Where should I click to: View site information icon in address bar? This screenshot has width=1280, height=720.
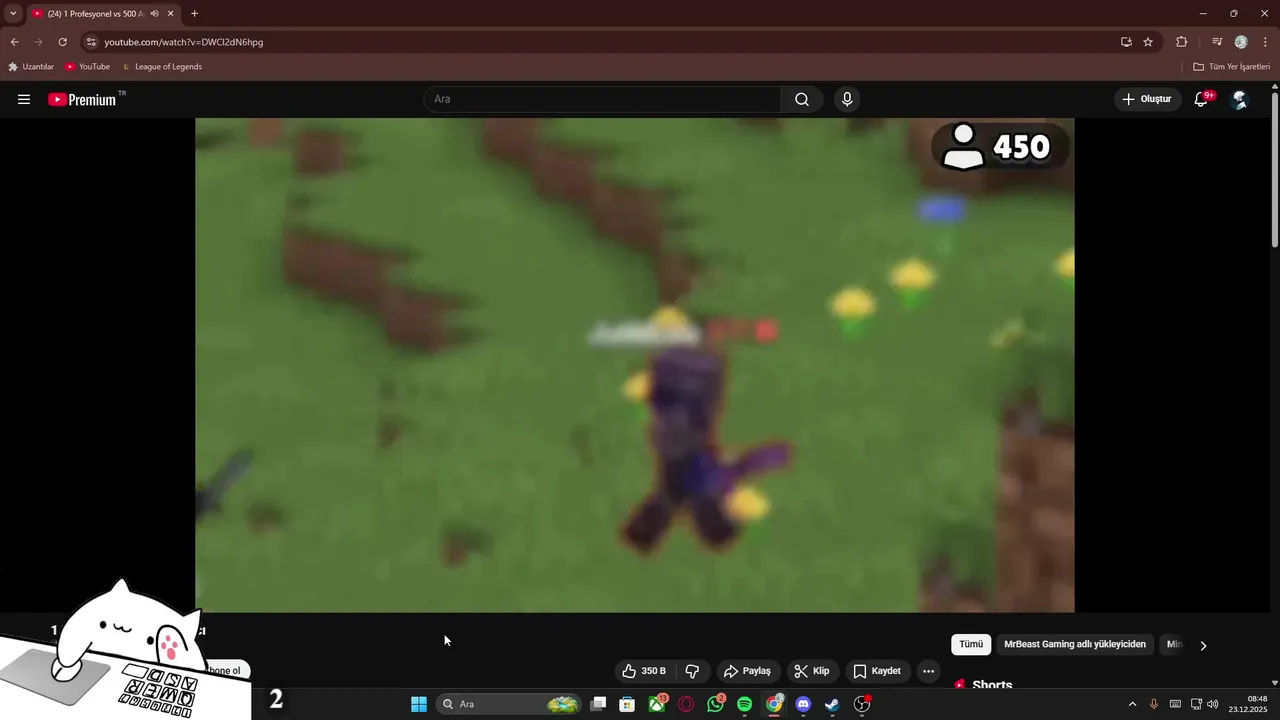[x=91, y=42]
